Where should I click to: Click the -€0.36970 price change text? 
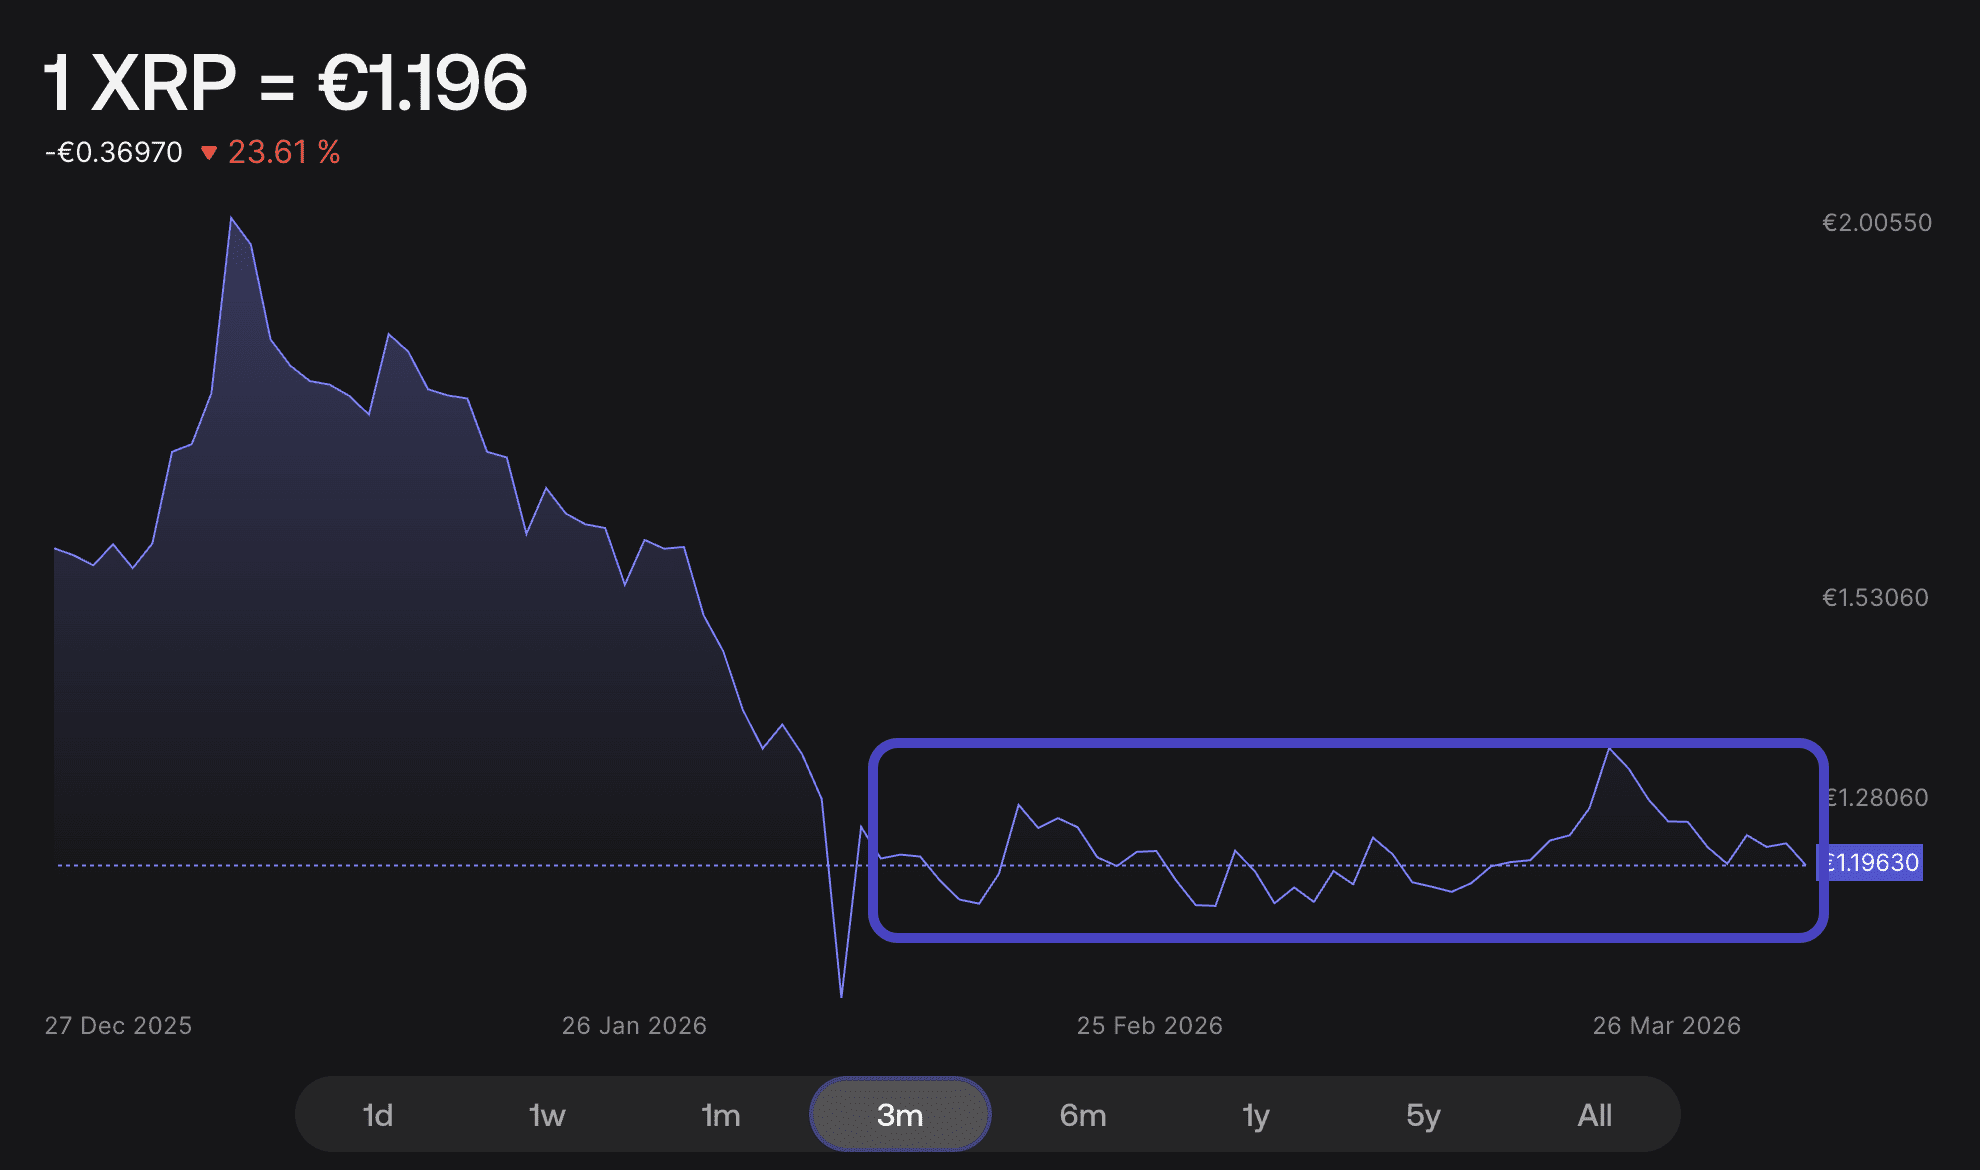[114, 152]
